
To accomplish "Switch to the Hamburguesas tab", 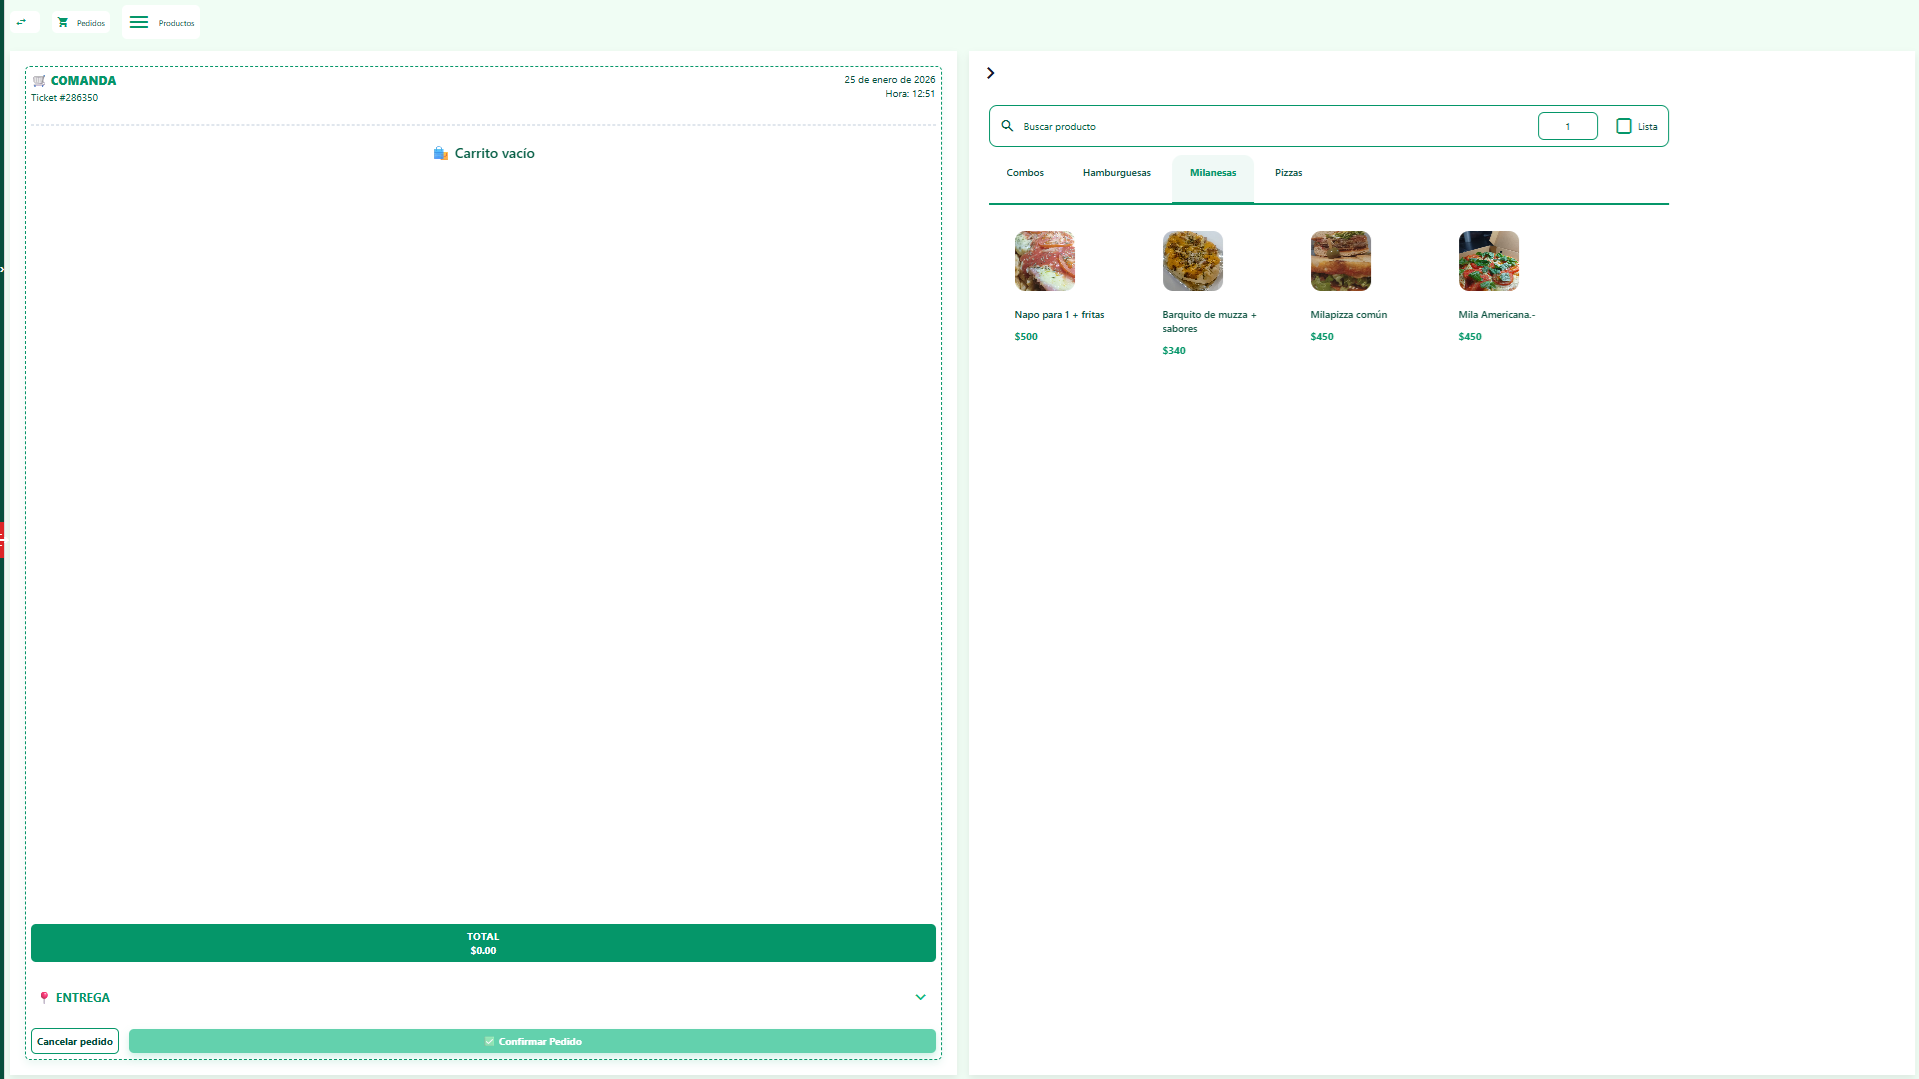I will 1116,172.
